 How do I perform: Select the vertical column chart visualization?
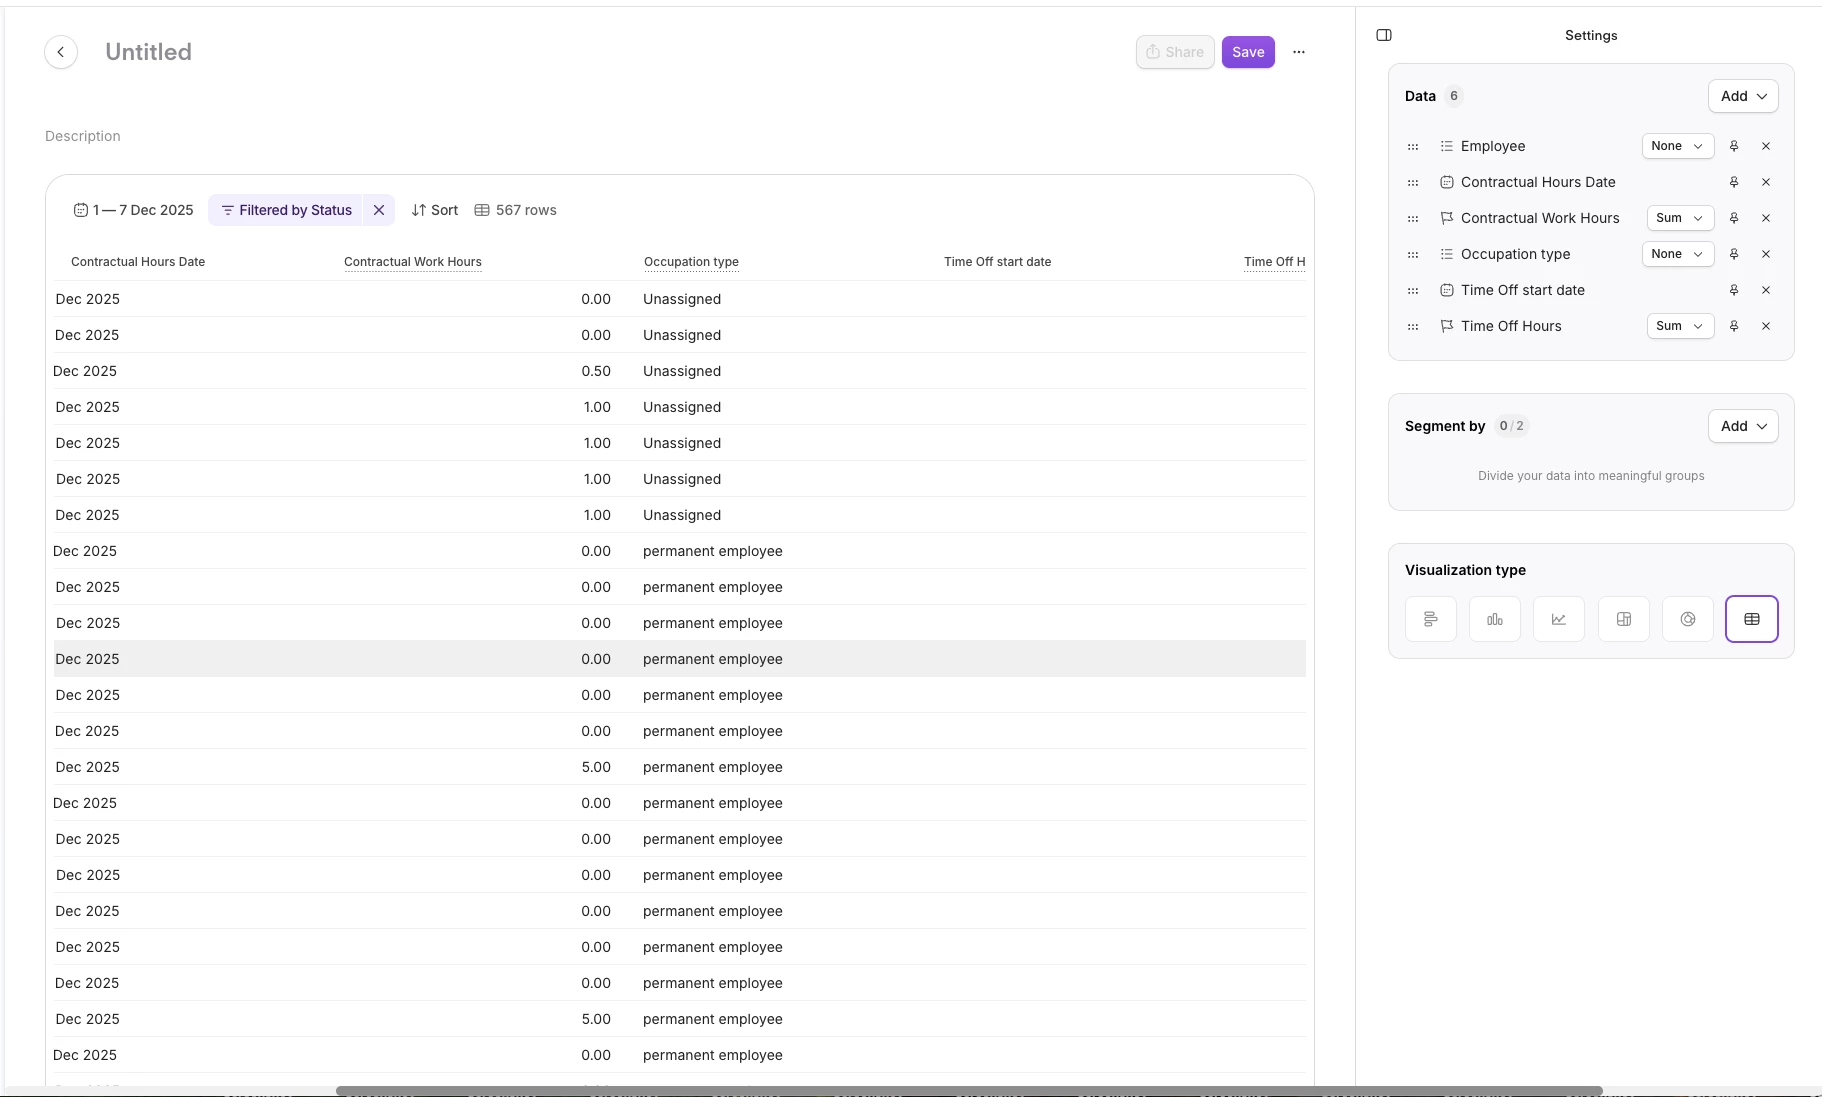pos(1495,619)
